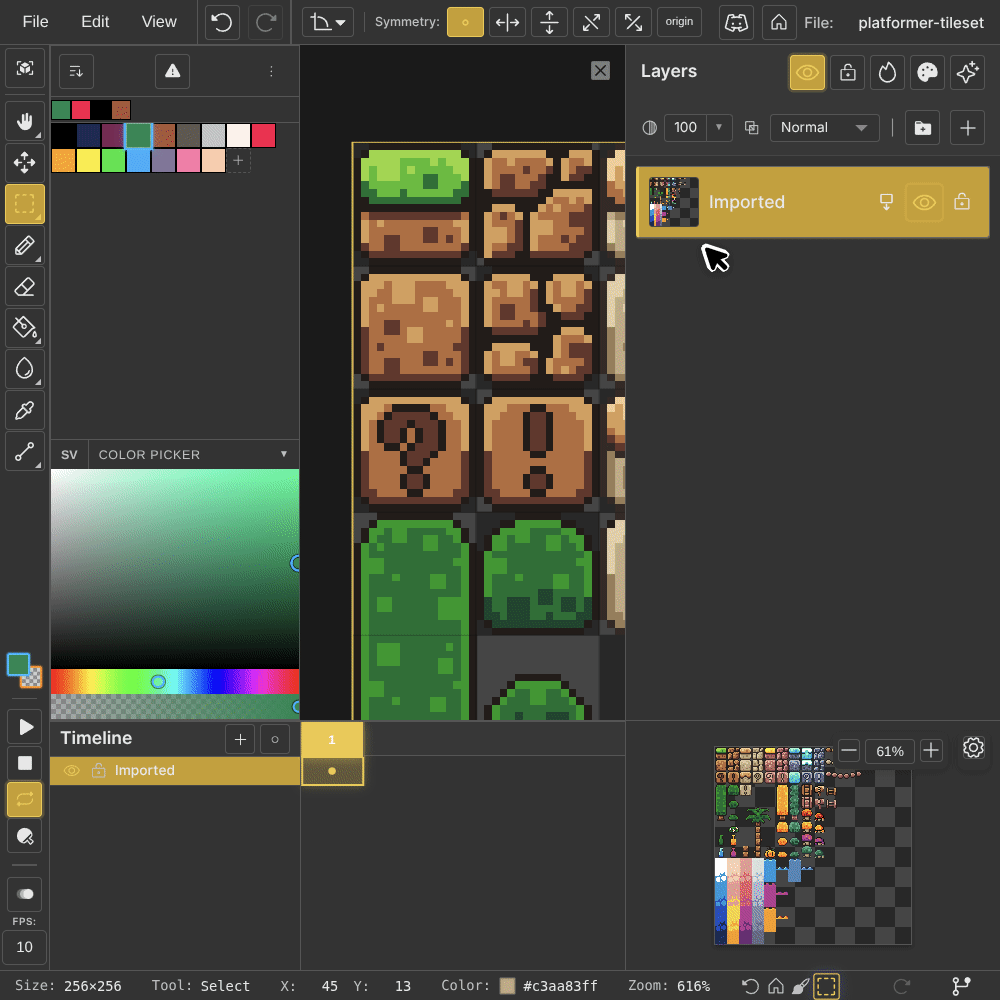This screenshot has width=1000, height=1000.
Task: Click the palette sort icon
Action: coord(77,71)
